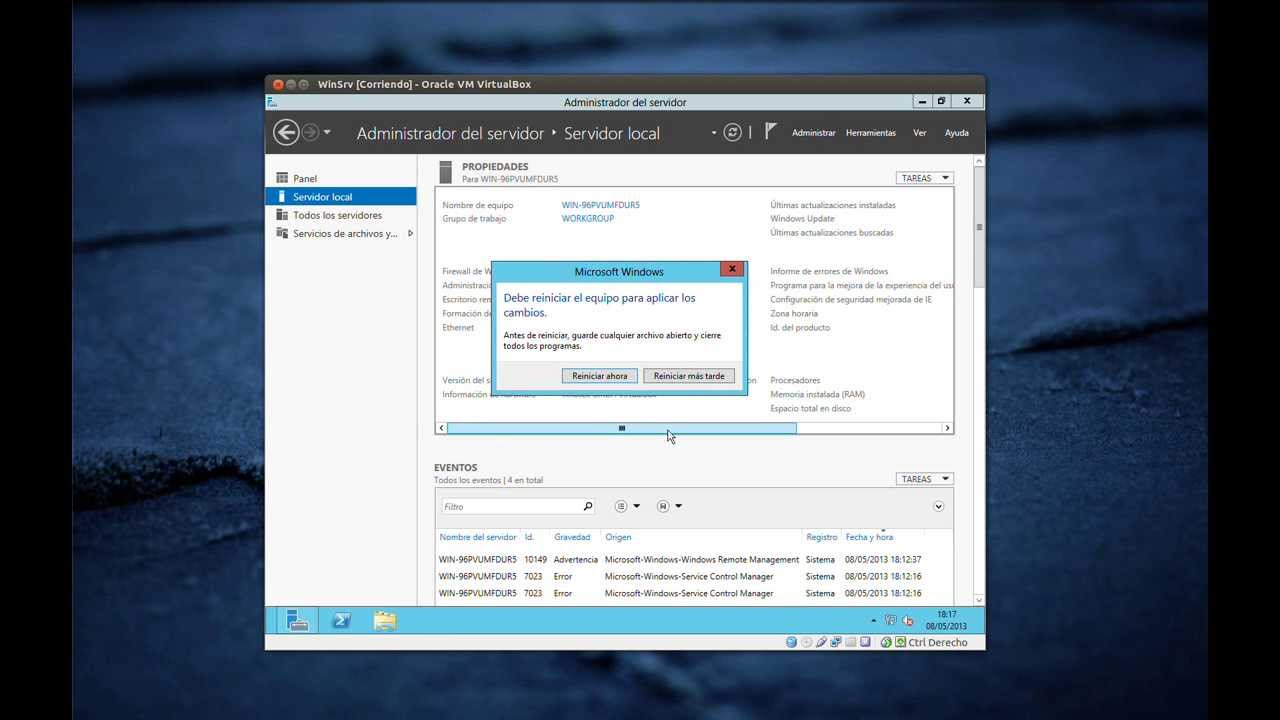Click the Advertencia severity cell
The image size is (1280, 720).
(576, 560)
